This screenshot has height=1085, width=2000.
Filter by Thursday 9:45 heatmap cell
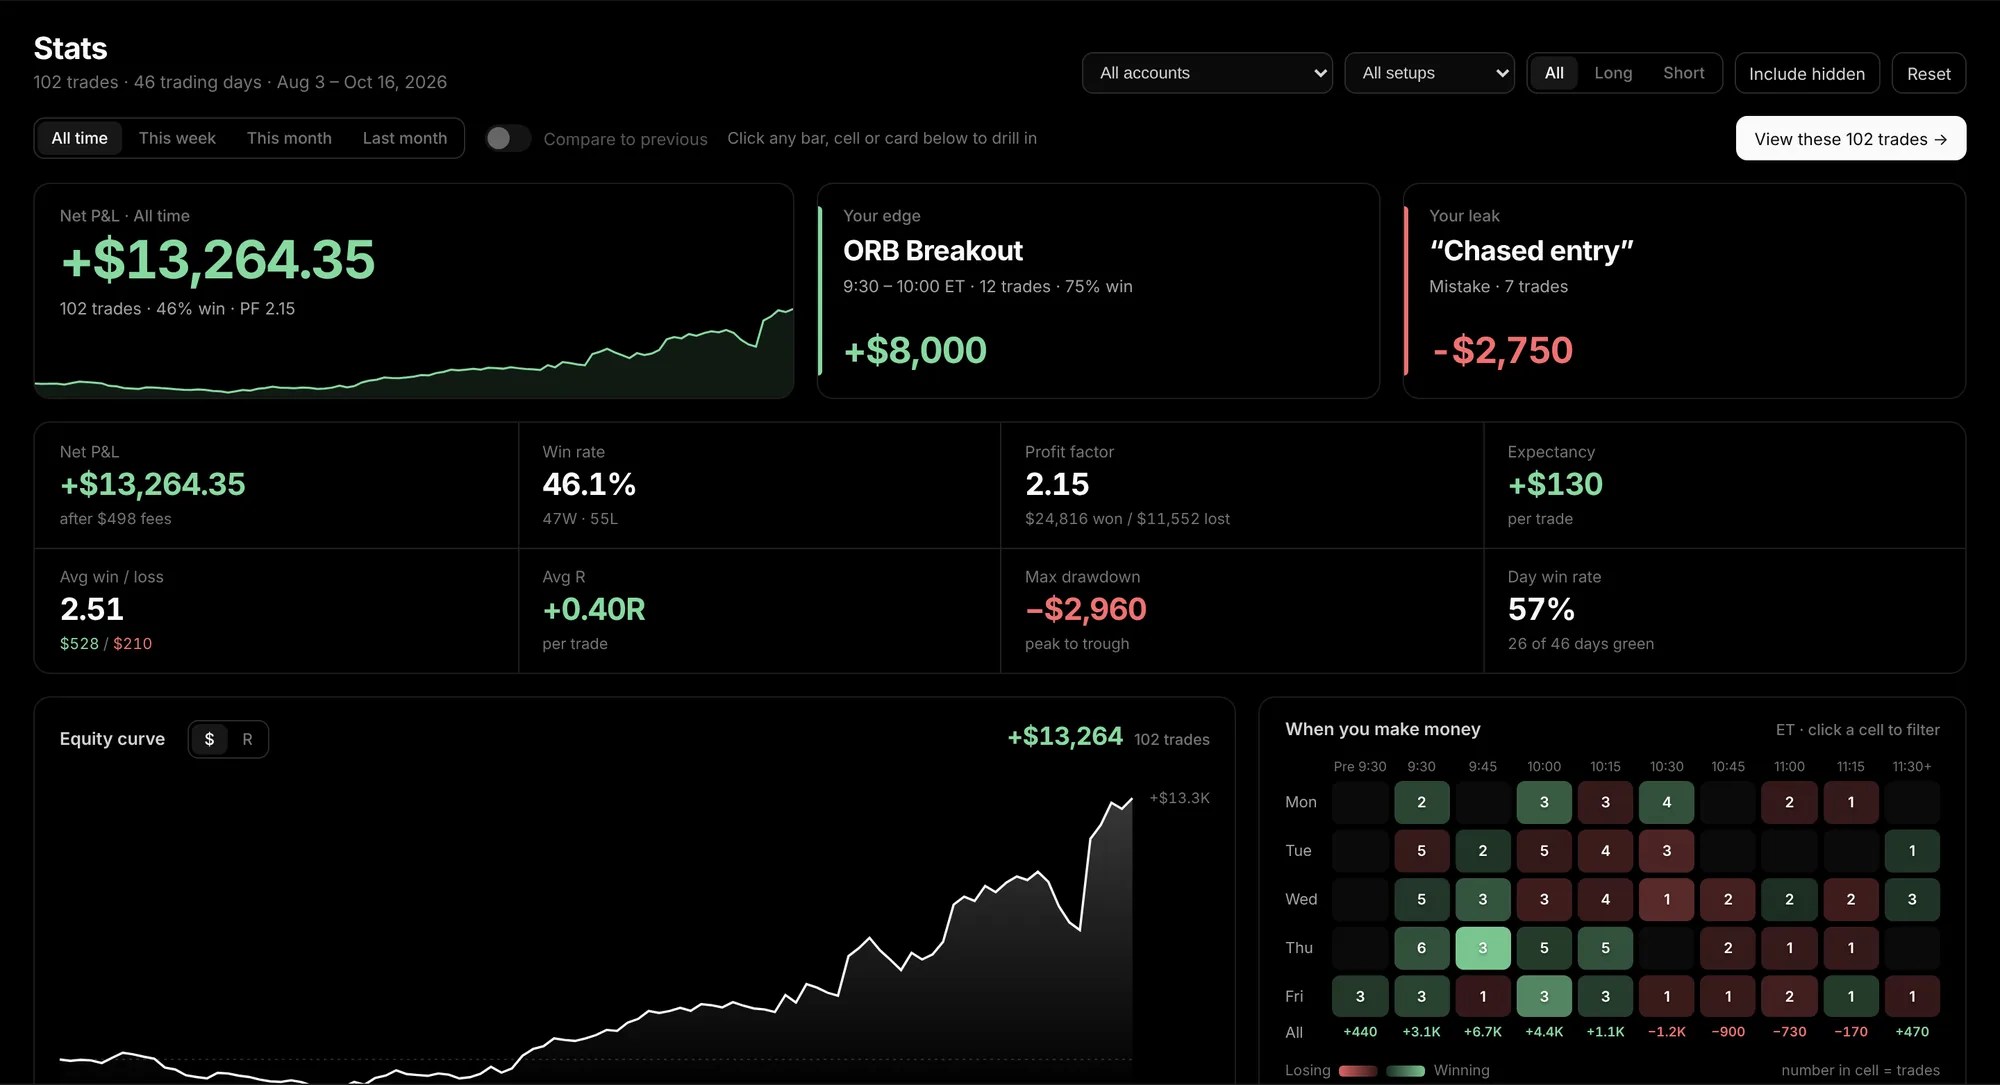[1483, 948]
